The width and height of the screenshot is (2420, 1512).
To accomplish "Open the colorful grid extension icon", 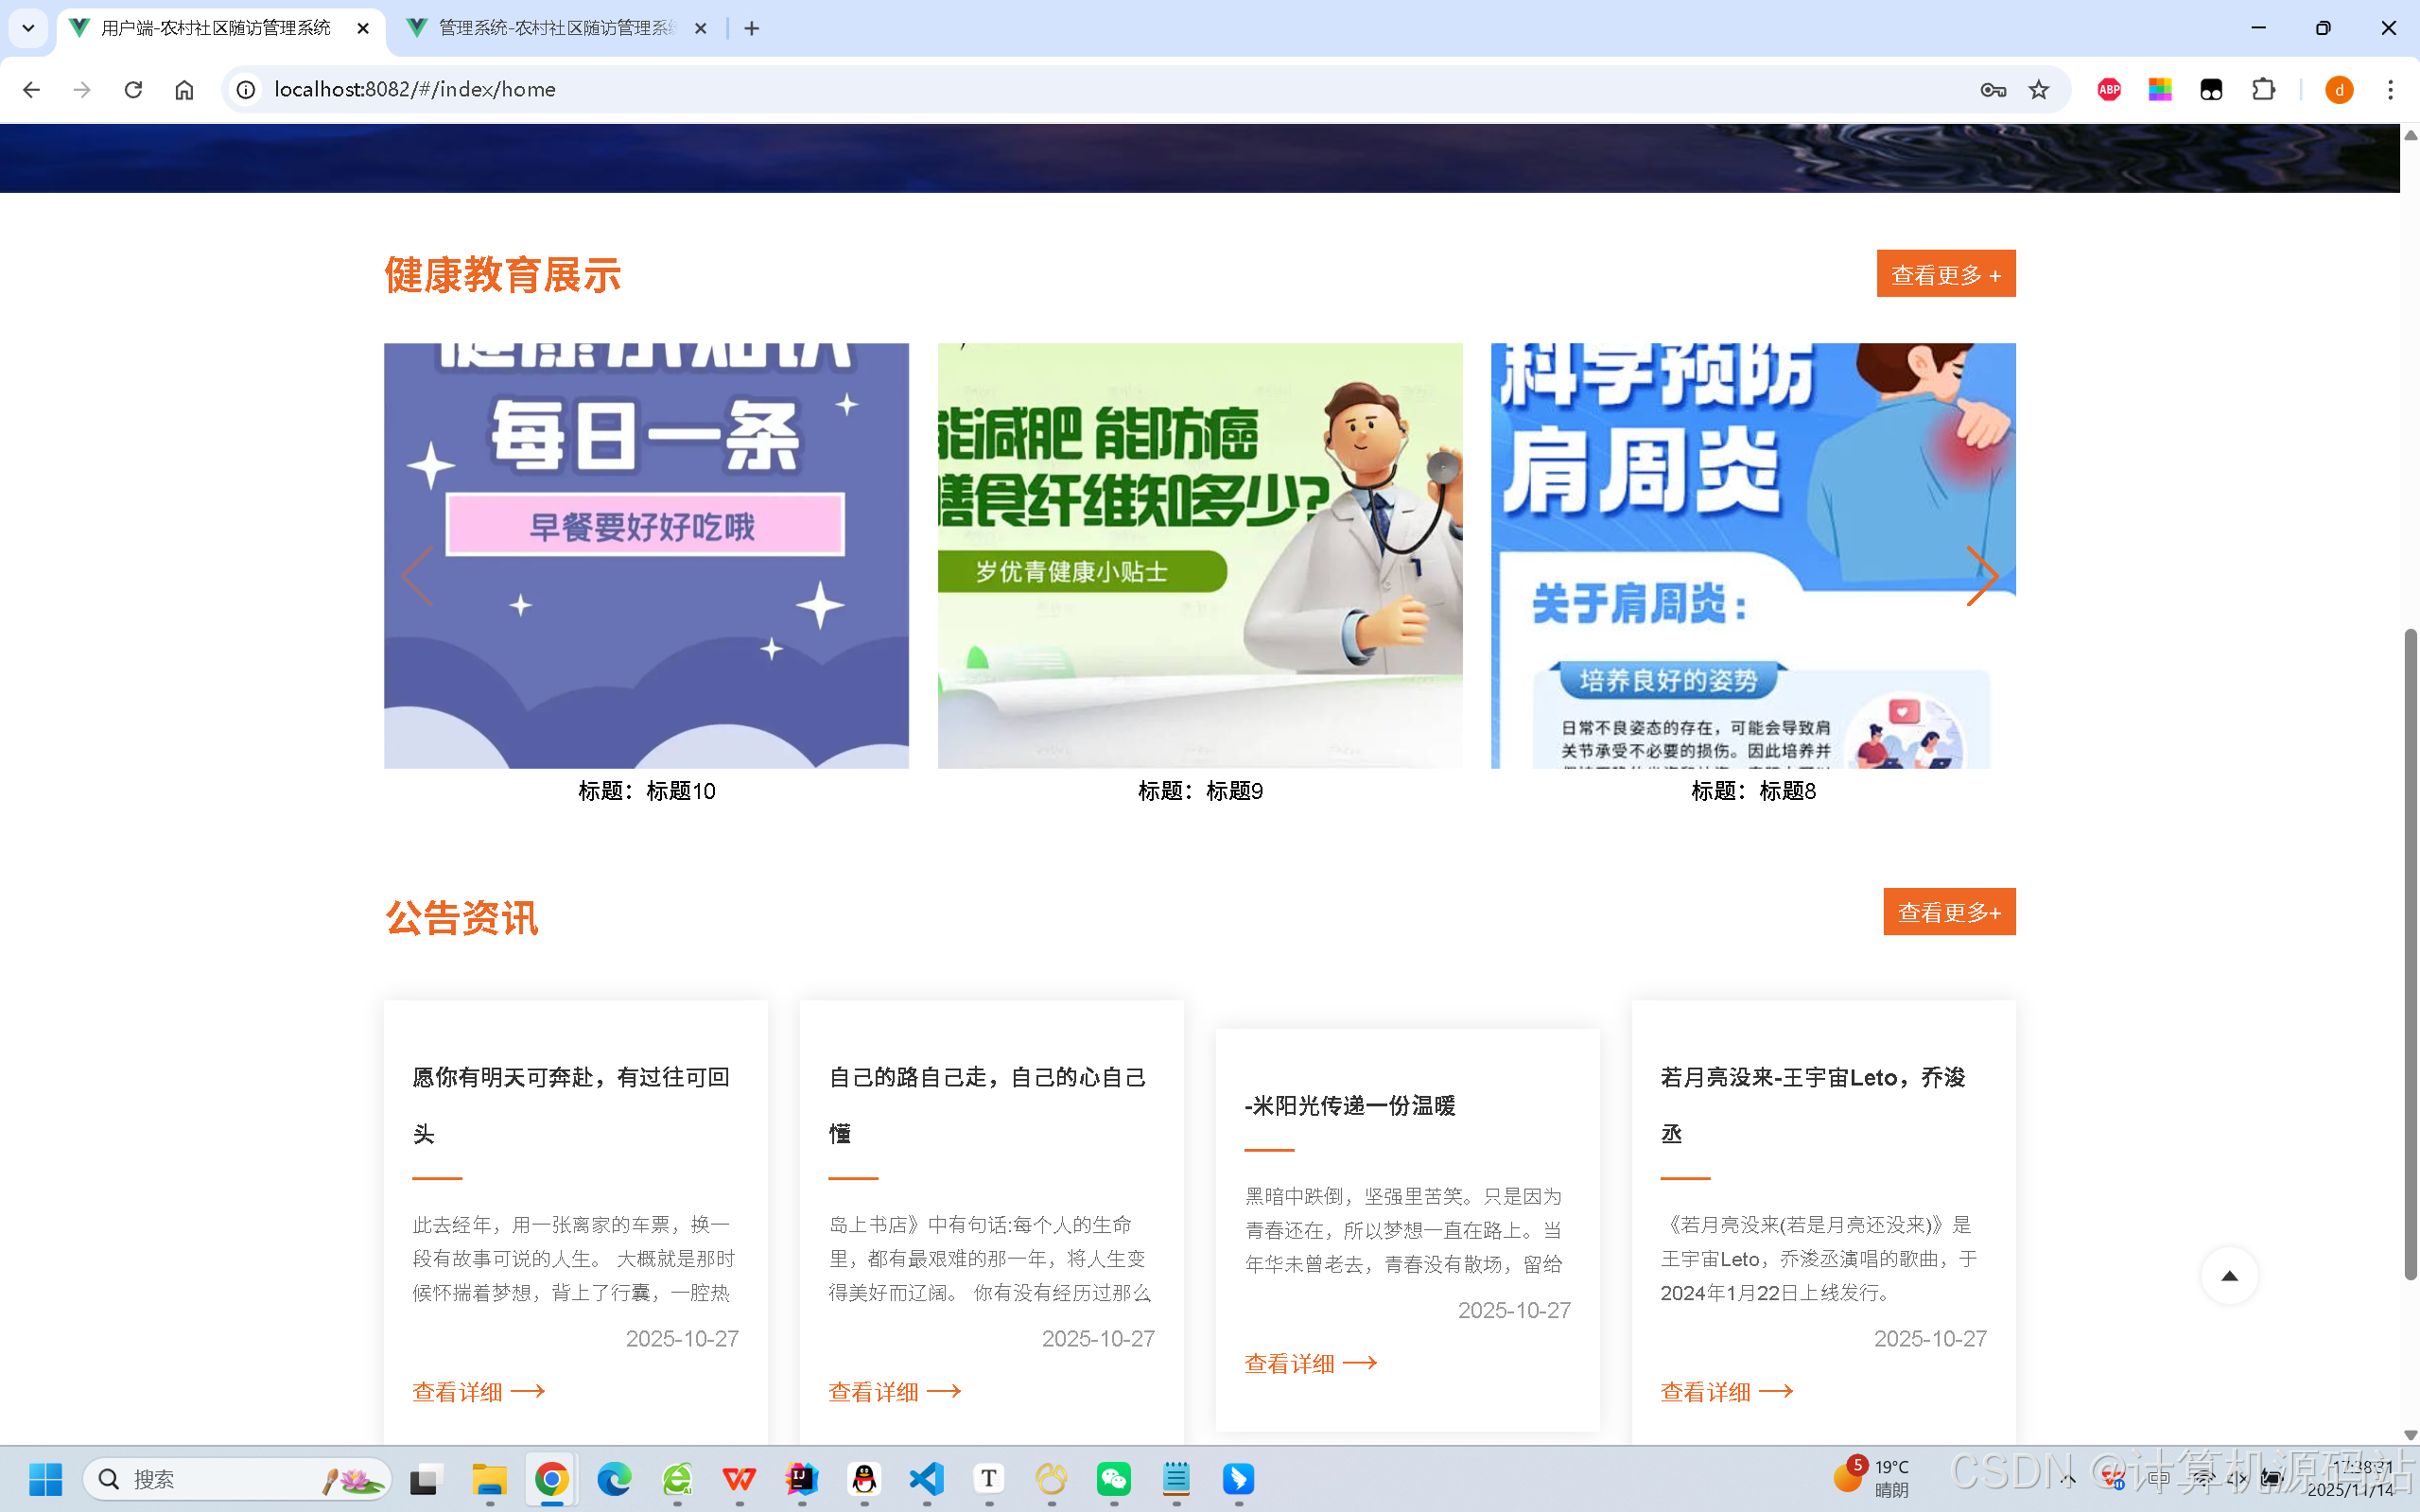I will tap(2160, 90).
